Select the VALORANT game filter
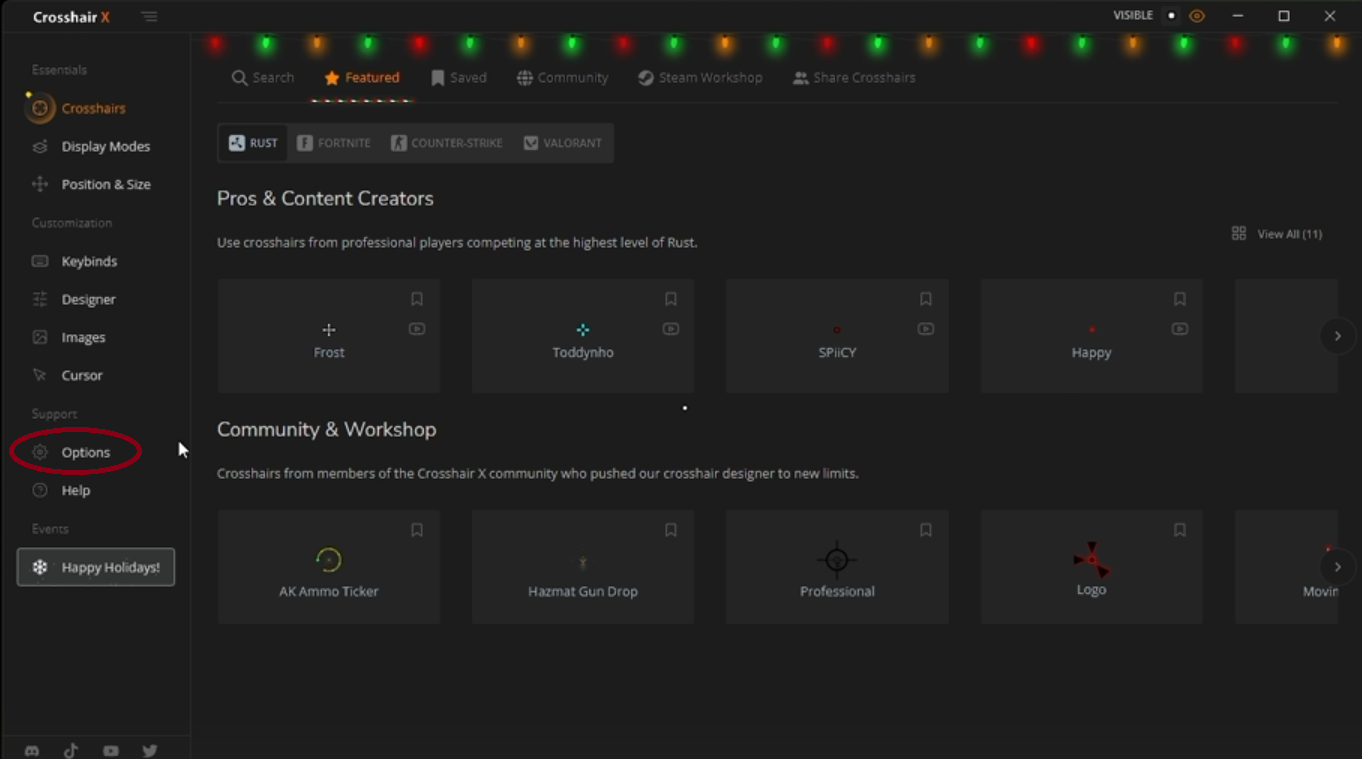This screenshot has width=1362, height=759. pos(563,143)
